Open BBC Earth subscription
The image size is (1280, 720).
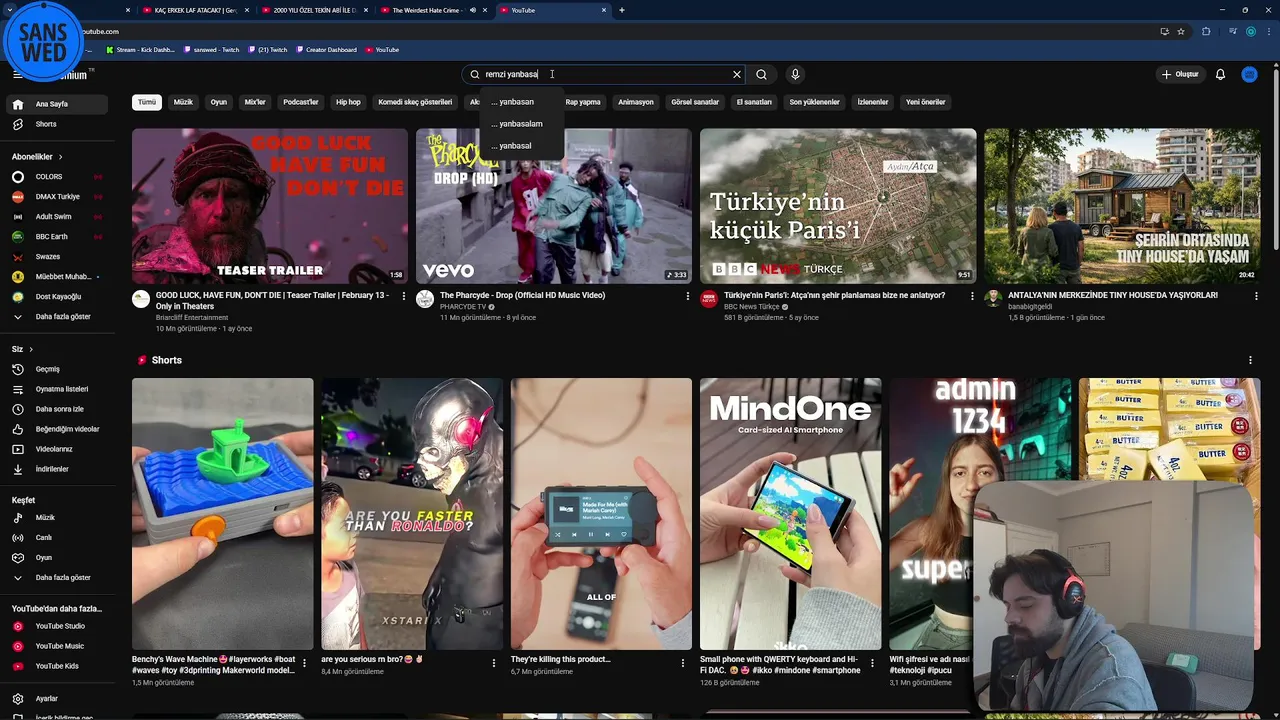point(58,237)
